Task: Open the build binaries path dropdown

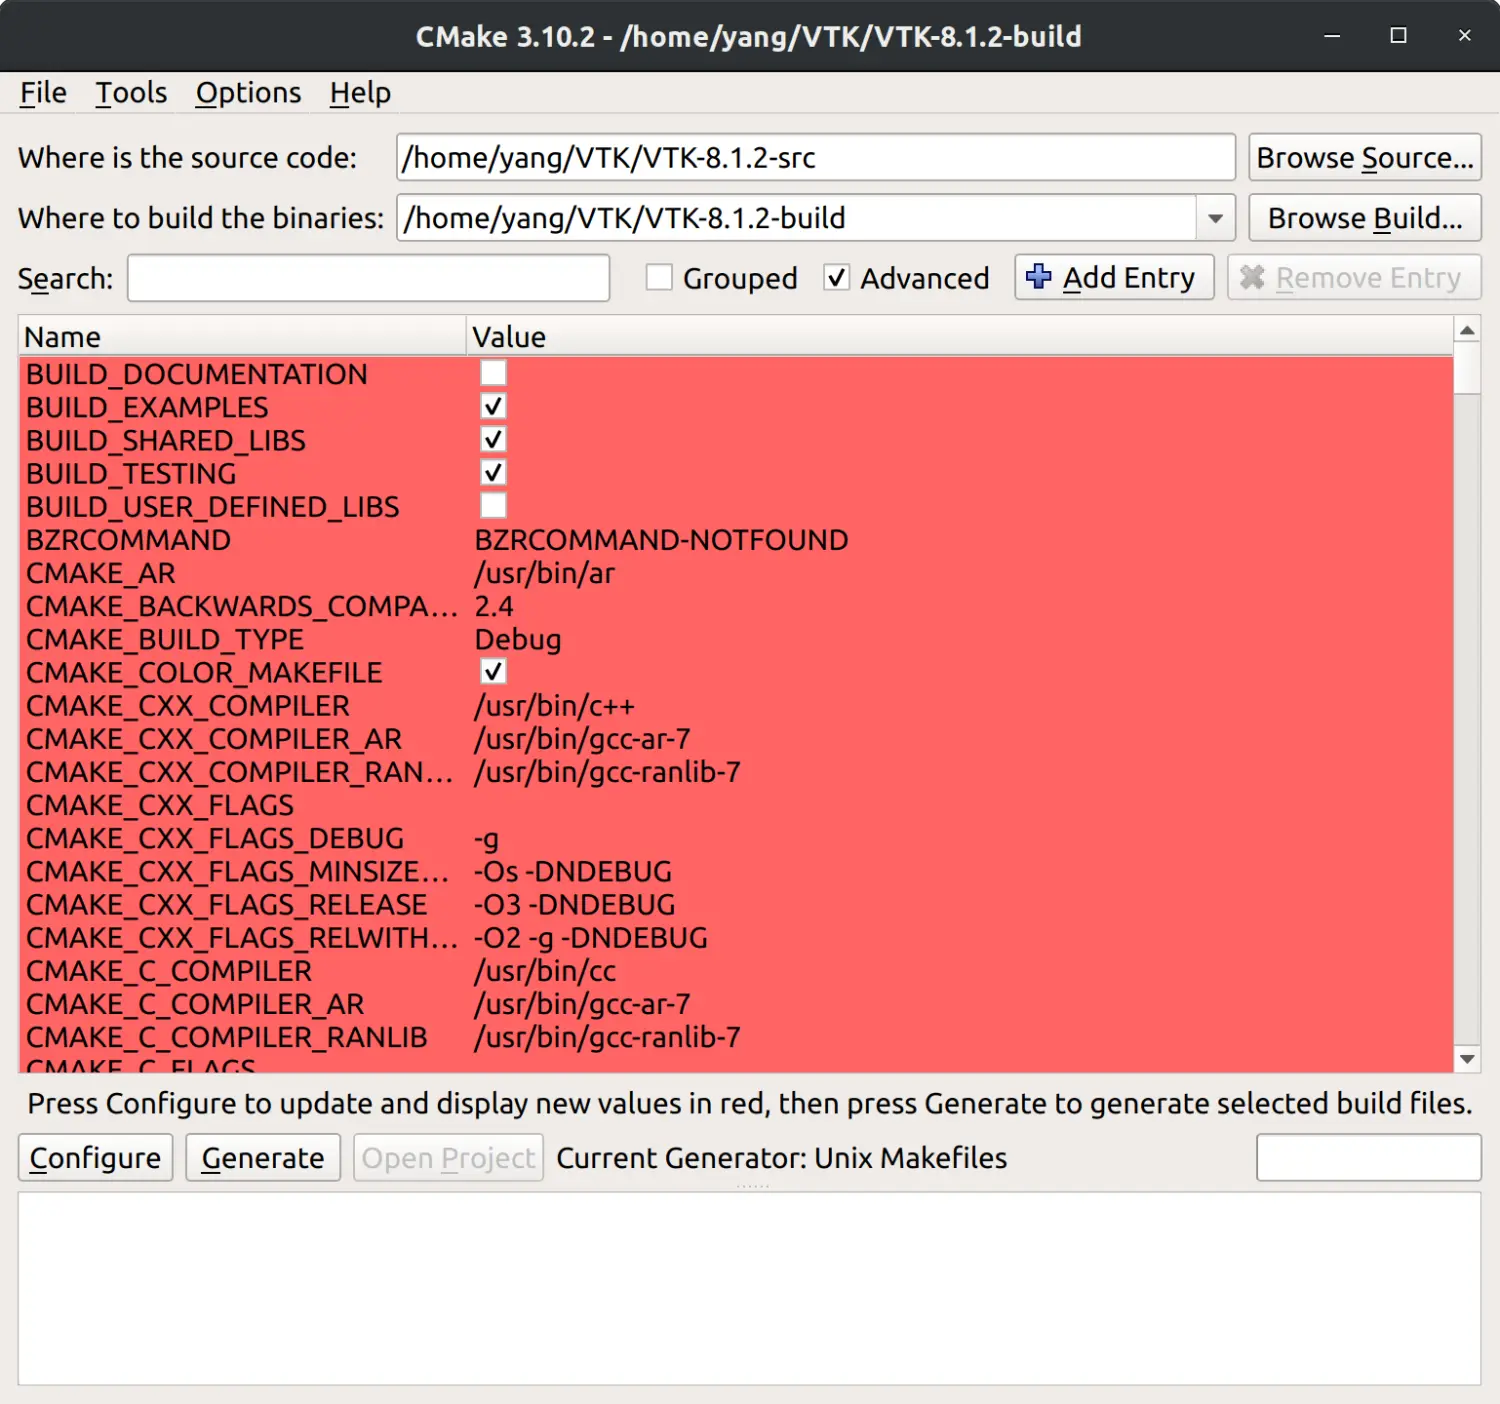Action: pyautogui.click(x=1215, y=218)
